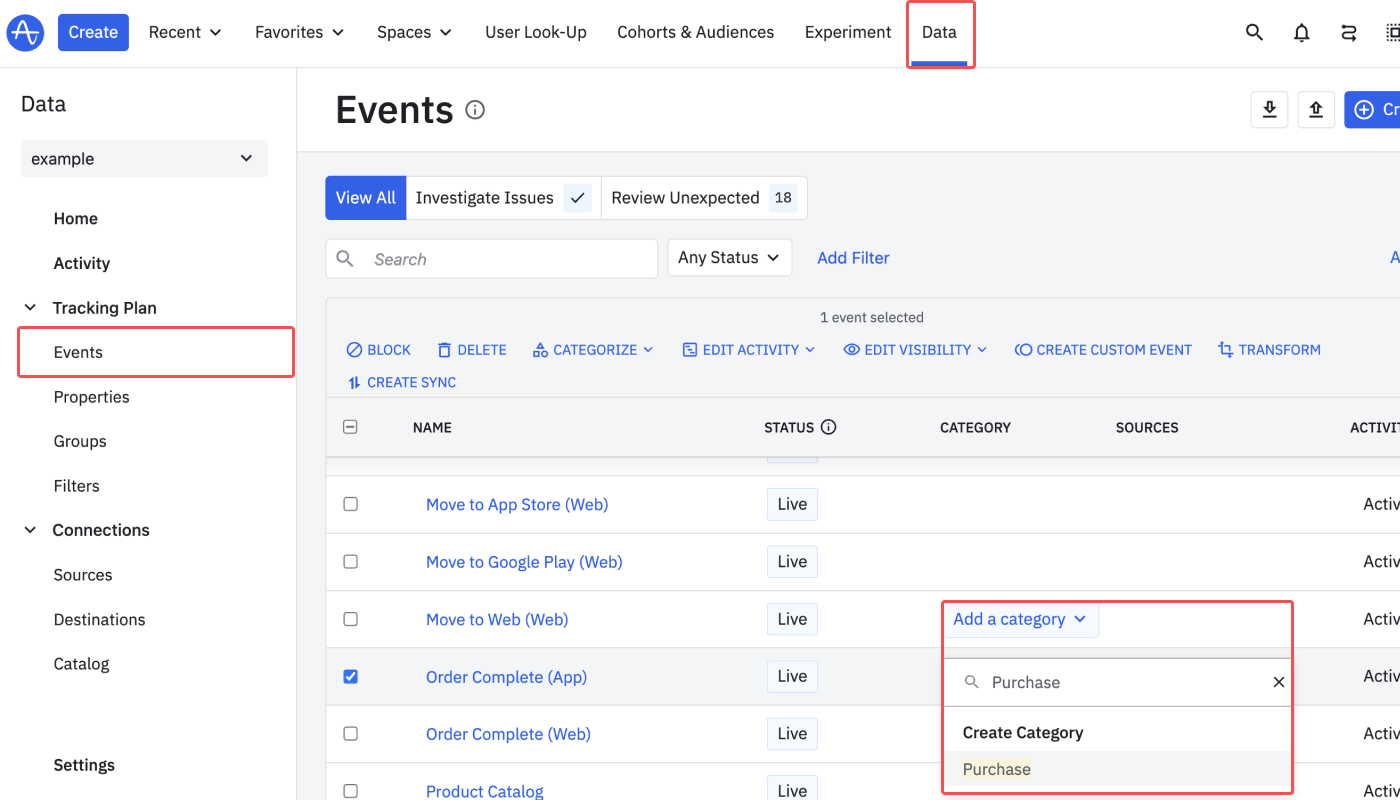Click Create Custom Event action
1400x800 pixels.
tap(1103, 350)
